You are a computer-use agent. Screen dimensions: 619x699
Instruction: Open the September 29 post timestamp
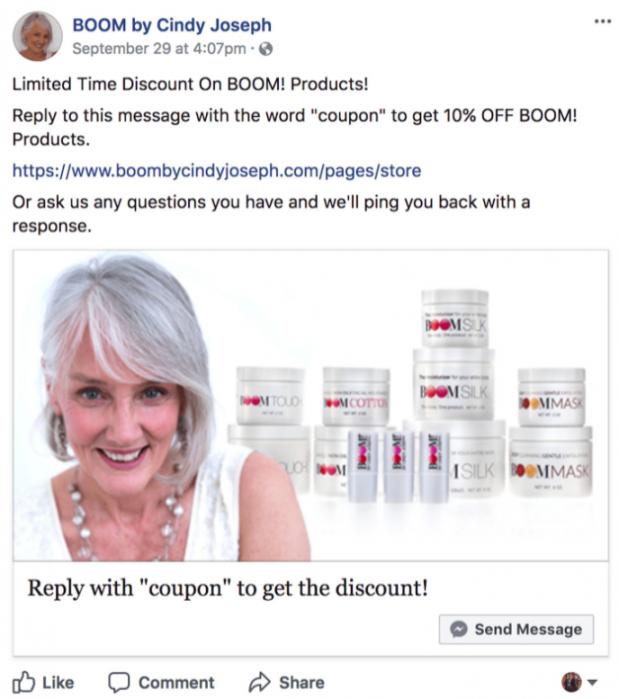click(159, 49)
